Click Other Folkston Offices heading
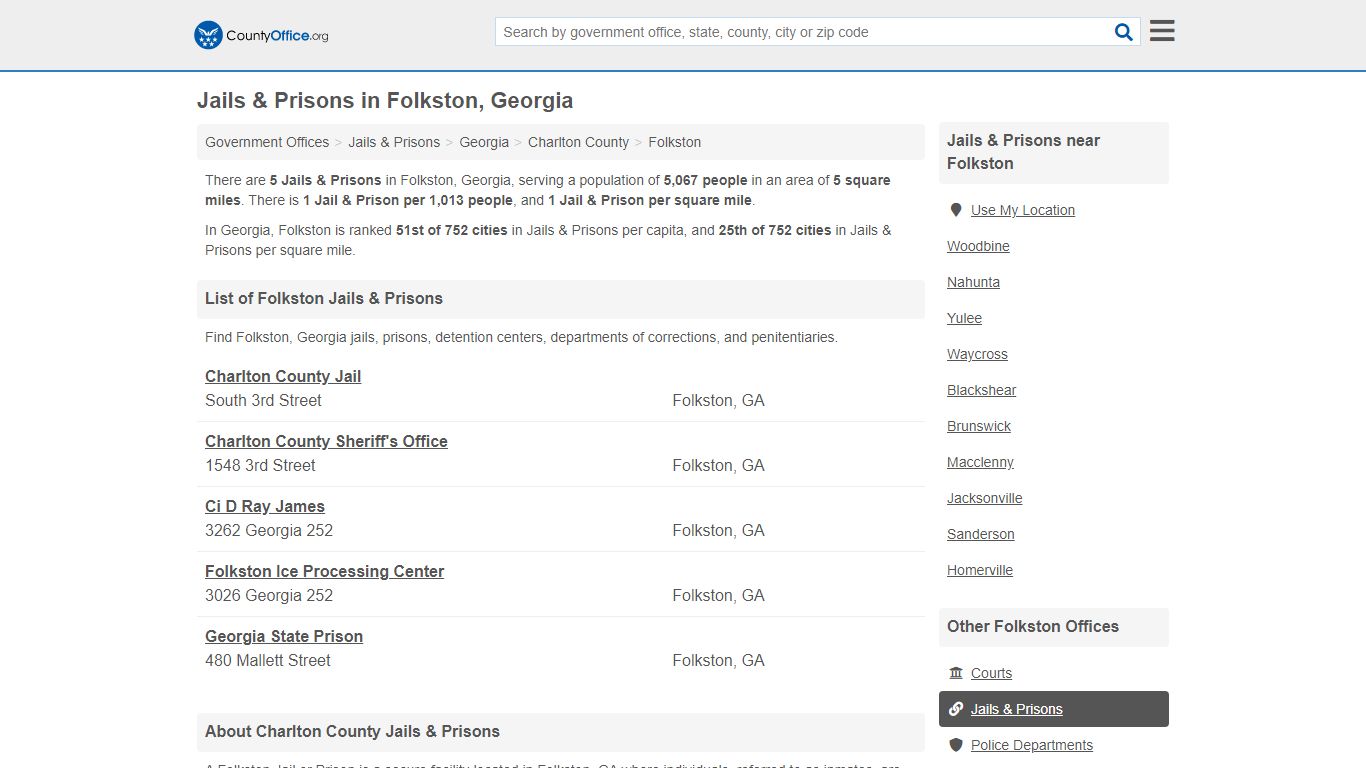 (1033, 626)
